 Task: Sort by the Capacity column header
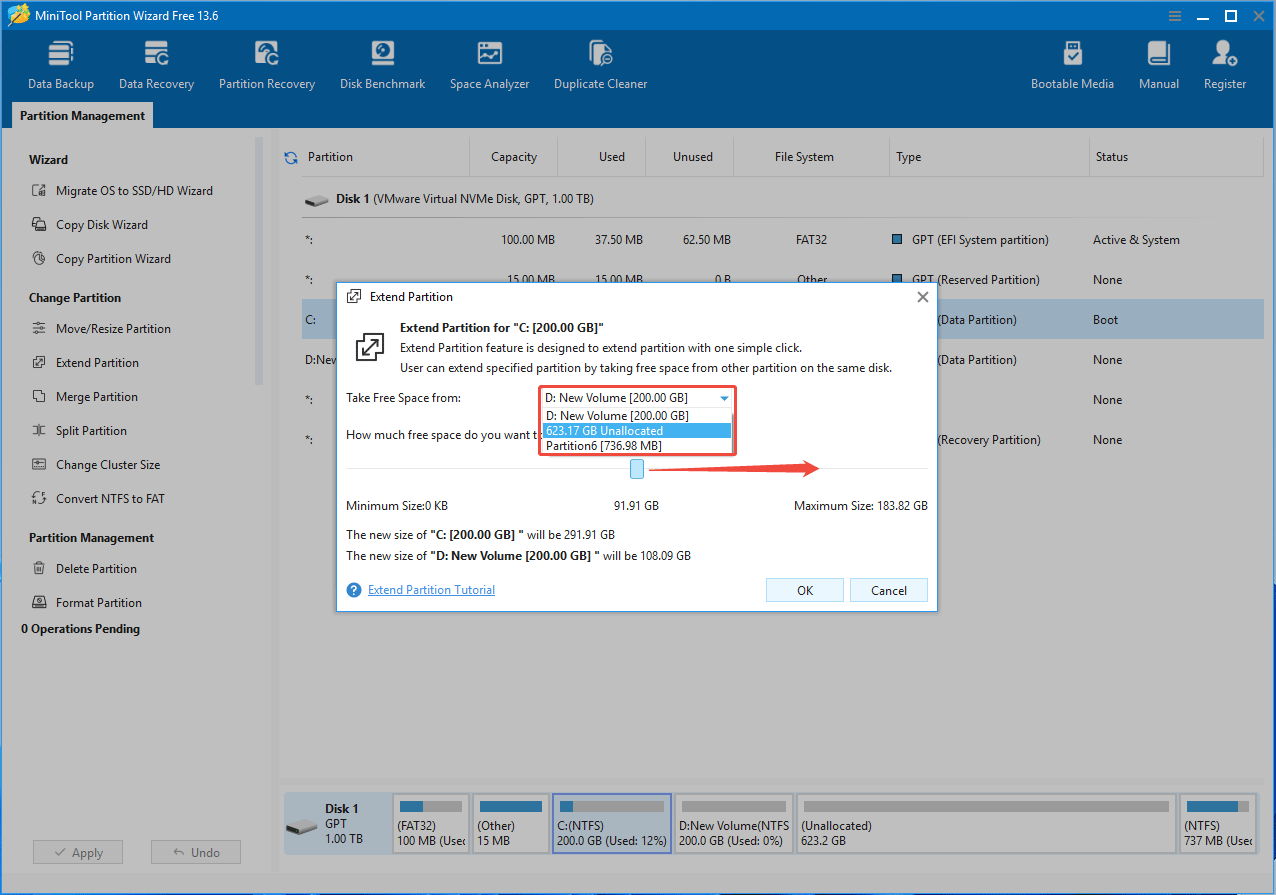coord(514,157)
